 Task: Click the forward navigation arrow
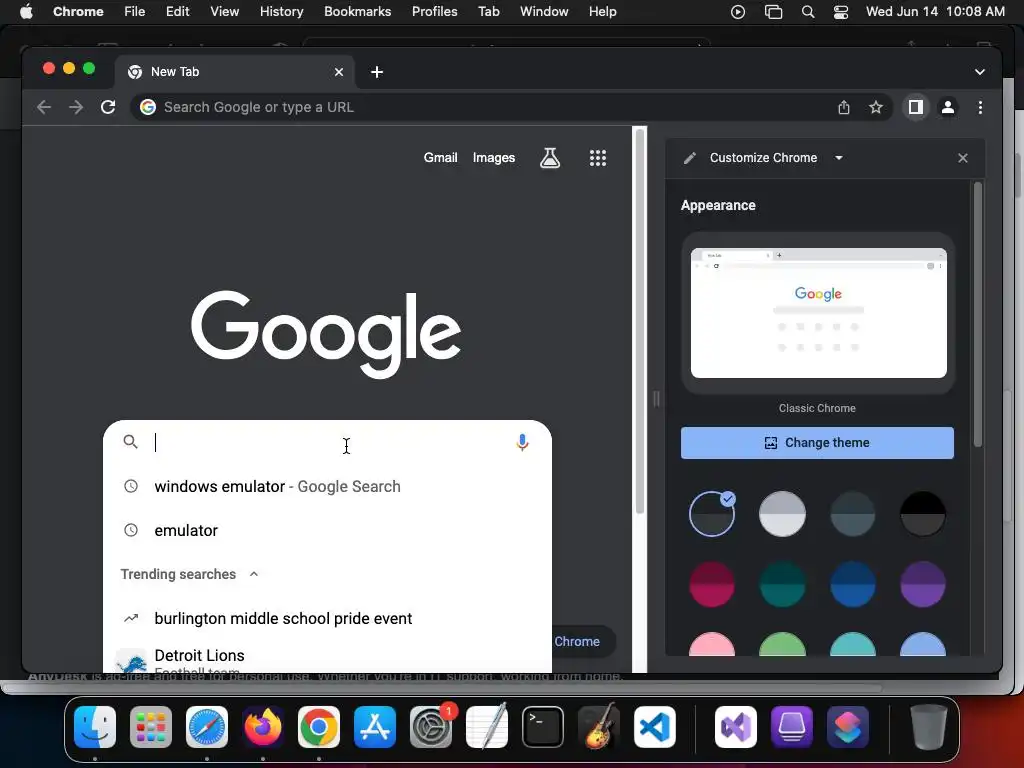pos(76,107)
